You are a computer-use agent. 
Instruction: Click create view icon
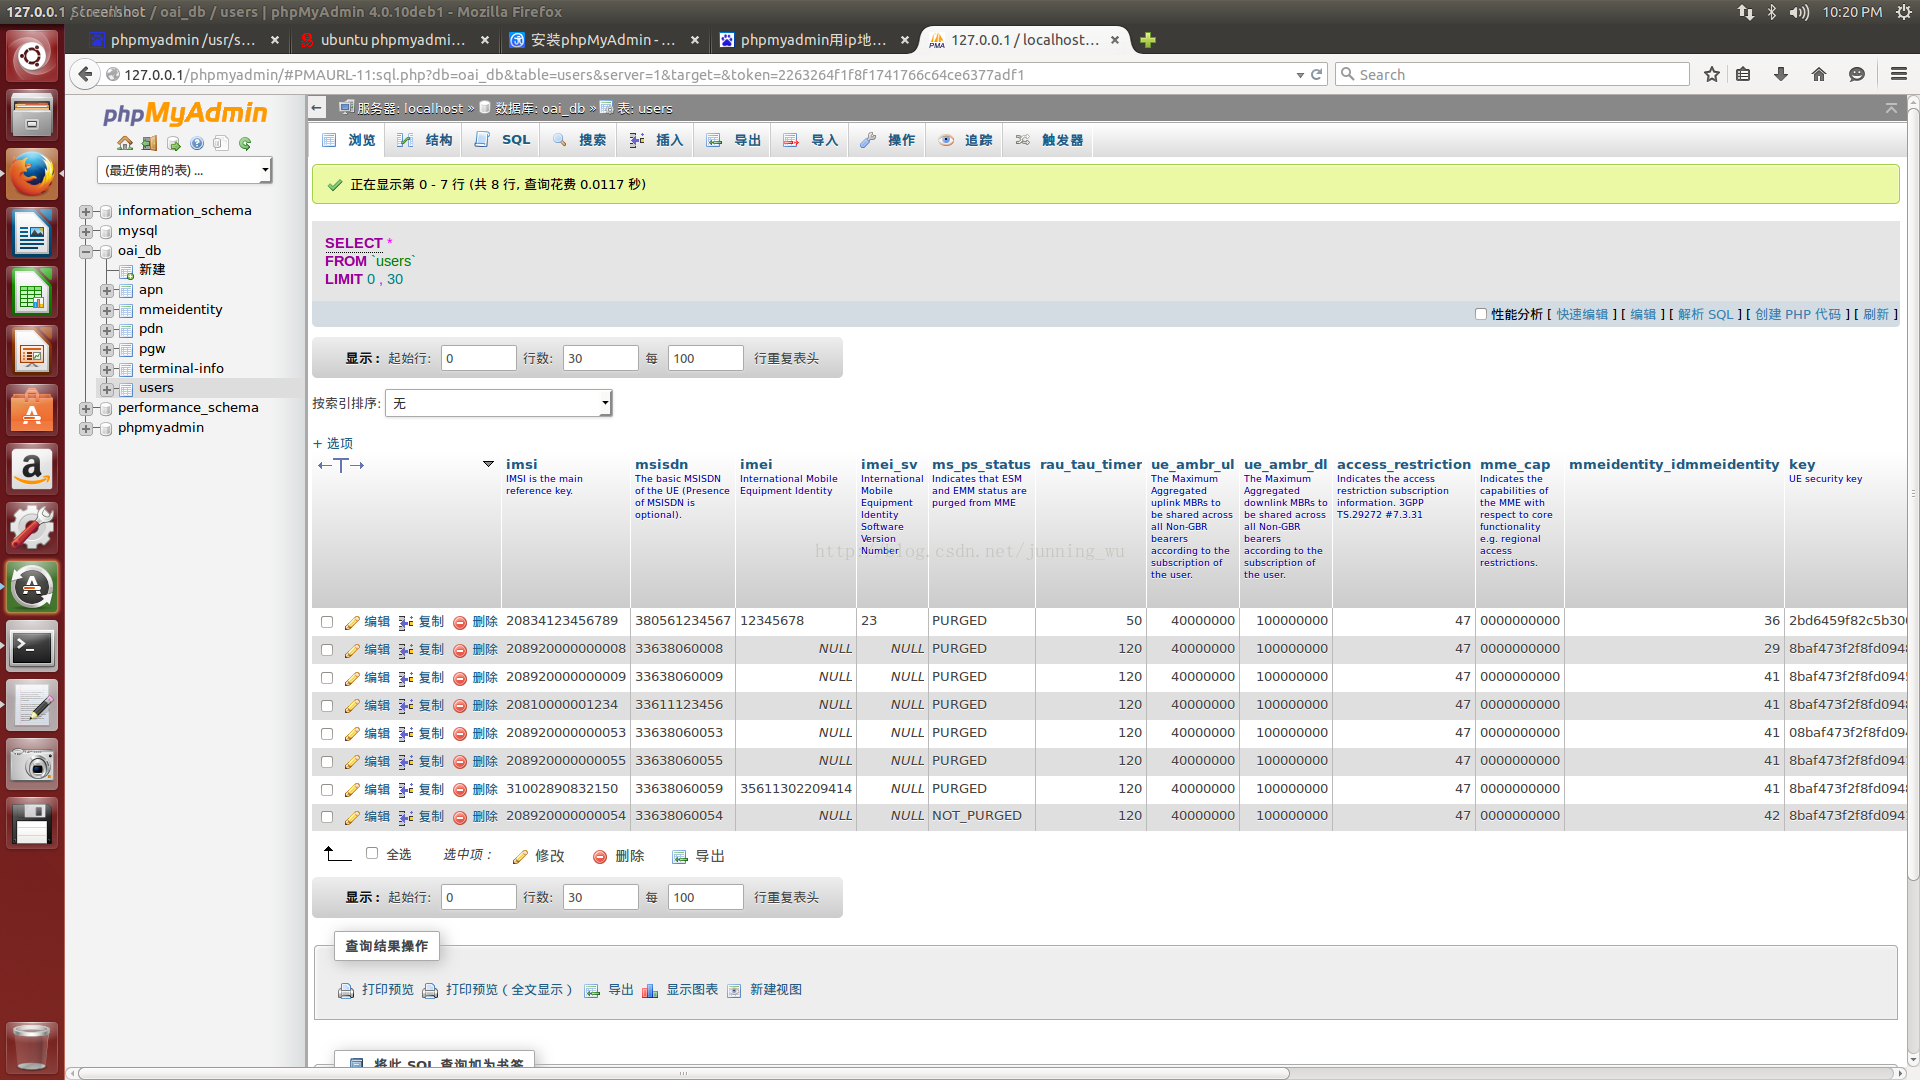pyautogui.click(x=734, y=991)
